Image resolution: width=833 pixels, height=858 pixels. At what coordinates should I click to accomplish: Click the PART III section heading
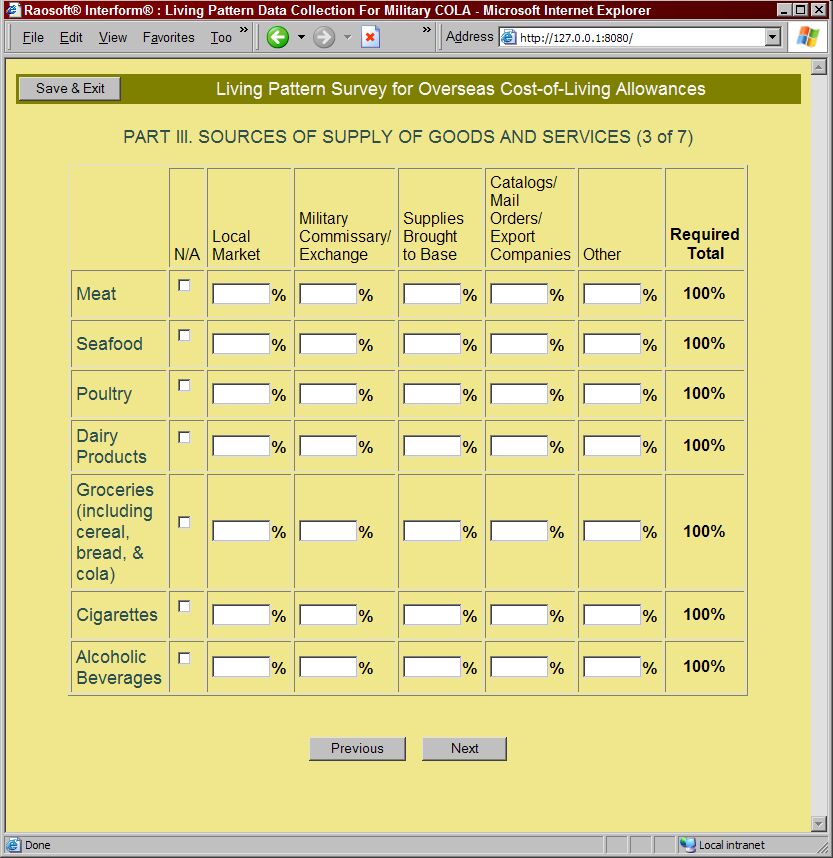[408, 137]
